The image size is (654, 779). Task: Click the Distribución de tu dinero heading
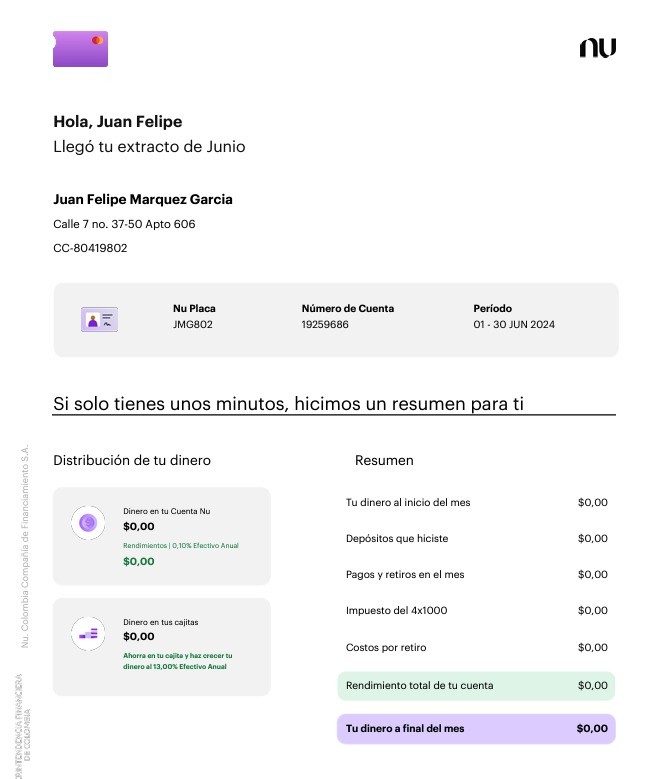tap(132, 461)
